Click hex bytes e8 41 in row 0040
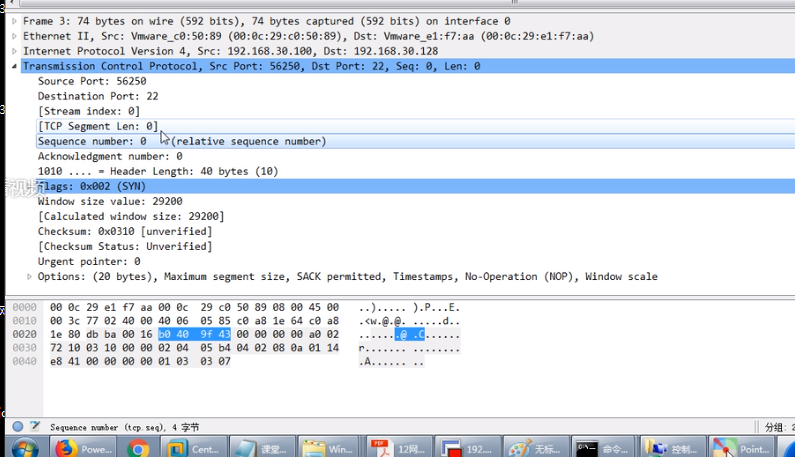 click(x=64, y=361)
